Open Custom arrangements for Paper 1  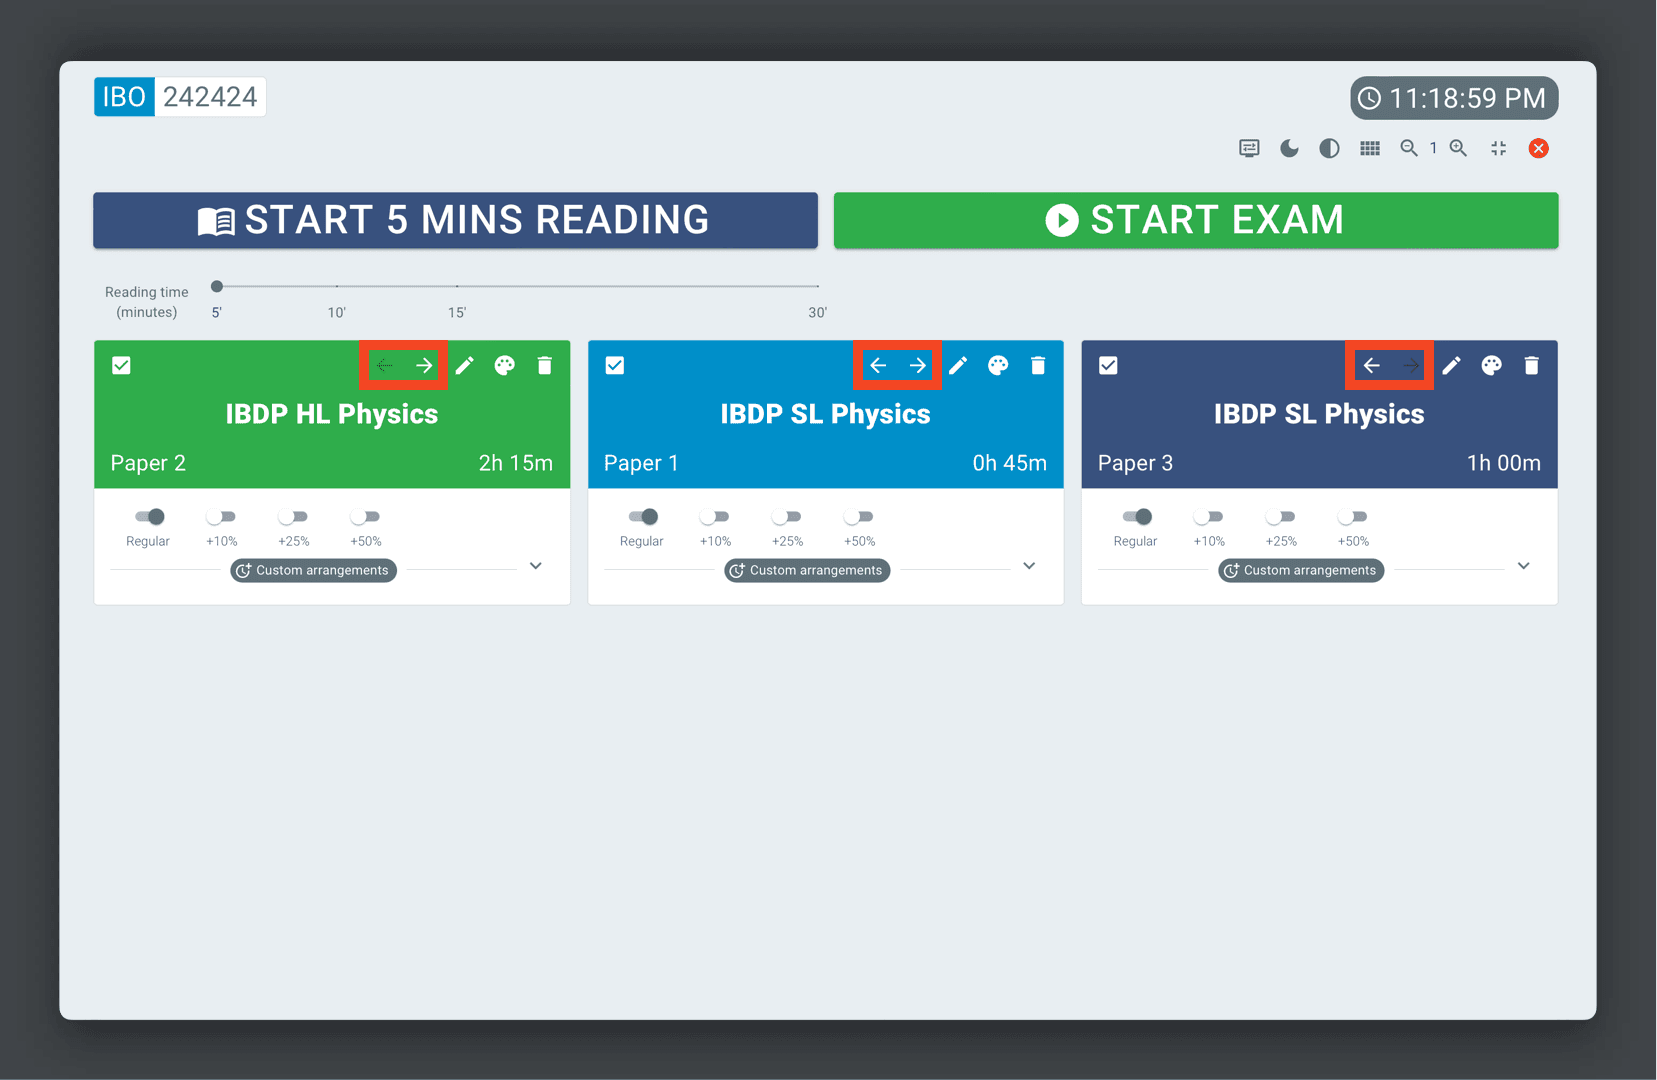point(807,570)
